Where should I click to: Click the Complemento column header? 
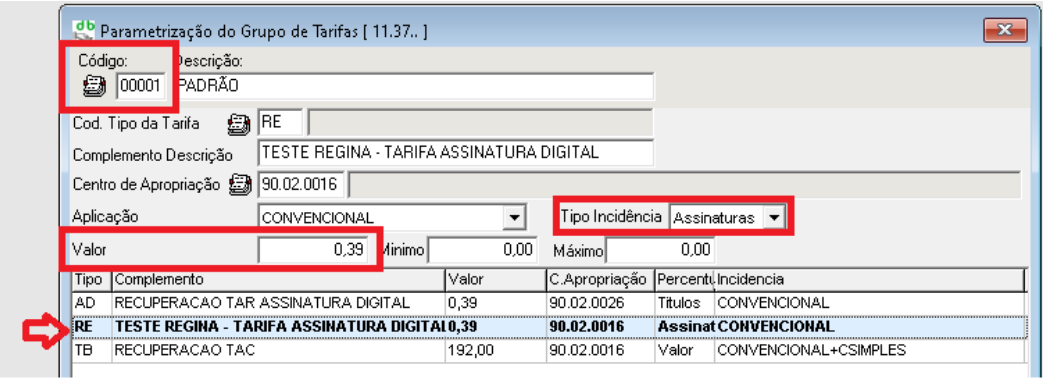[278, 279]
